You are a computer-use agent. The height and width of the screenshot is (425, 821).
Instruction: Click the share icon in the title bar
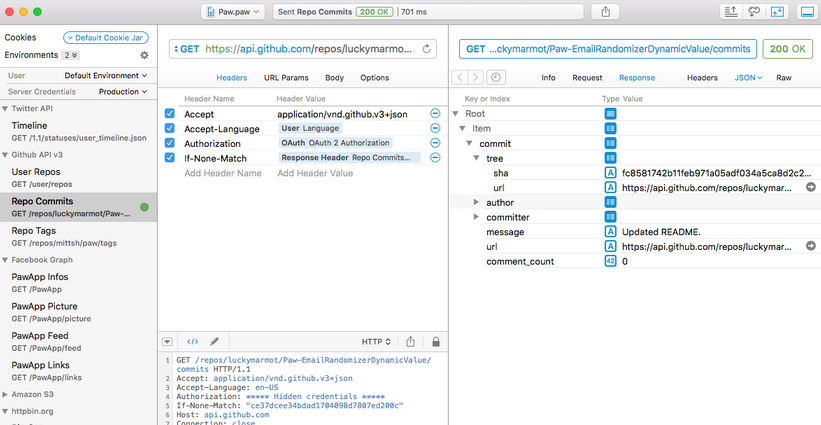point(605,12)
